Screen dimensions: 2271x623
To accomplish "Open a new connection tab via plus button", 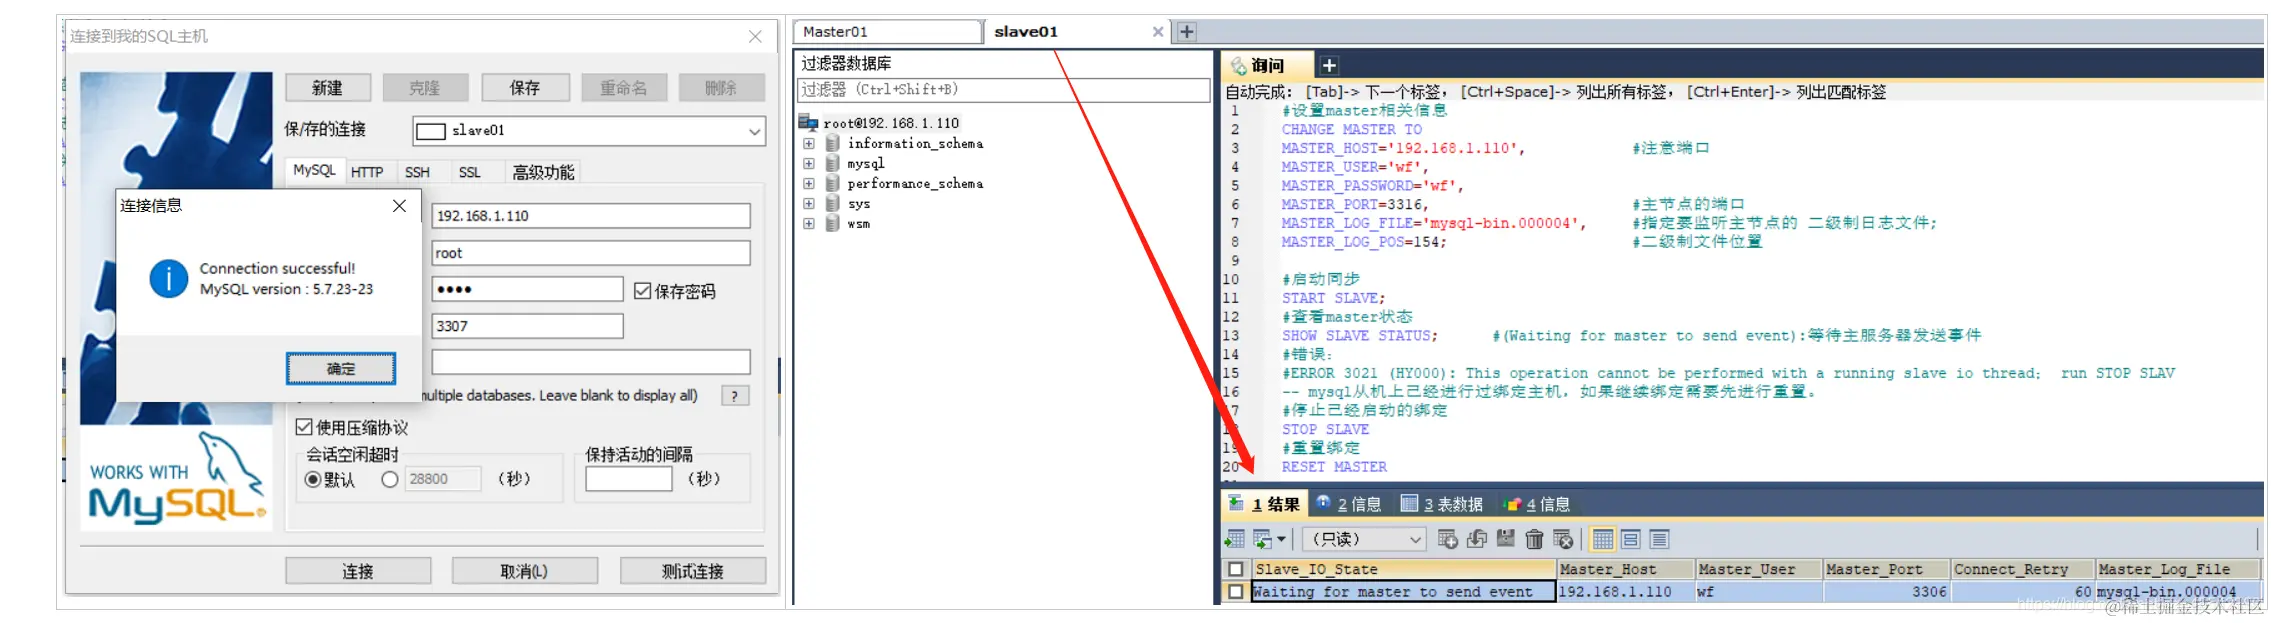I will 1186,32.
